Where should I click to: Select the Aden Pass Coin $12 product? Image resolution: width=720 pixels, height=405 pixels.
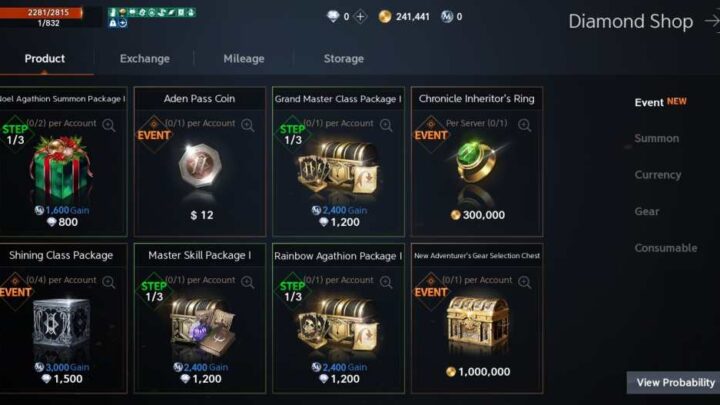coord(200,162)
